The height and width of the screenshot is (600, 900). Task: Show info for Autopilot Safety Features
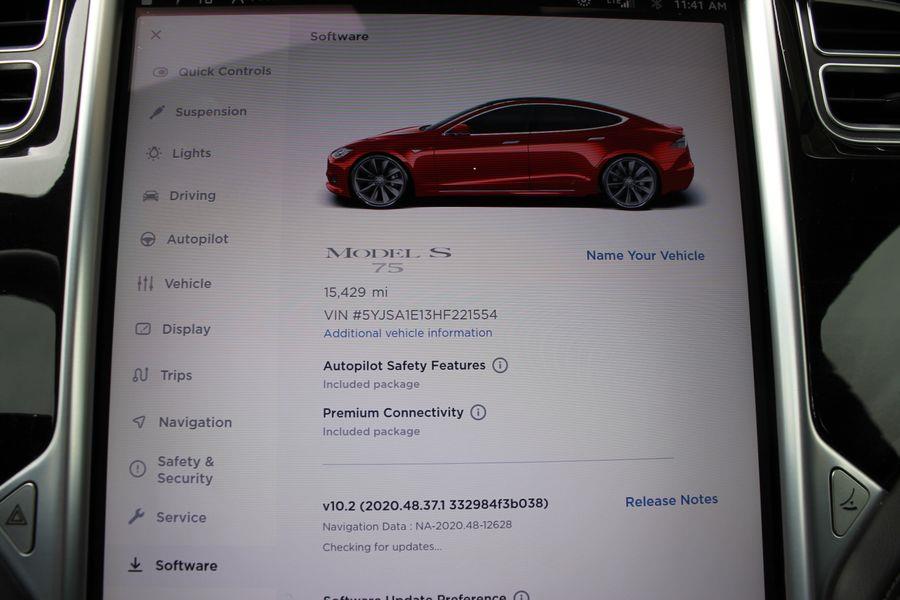pyautogui.click(x=500, y=365)
